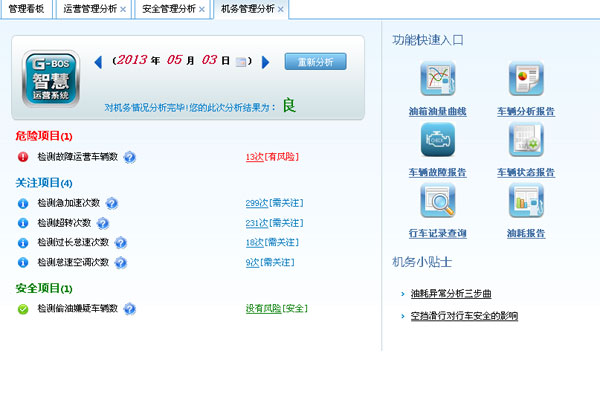
Task: Click help icon beside 检测偷油嫌疑车辆数
Action: (x=130, y=309)
